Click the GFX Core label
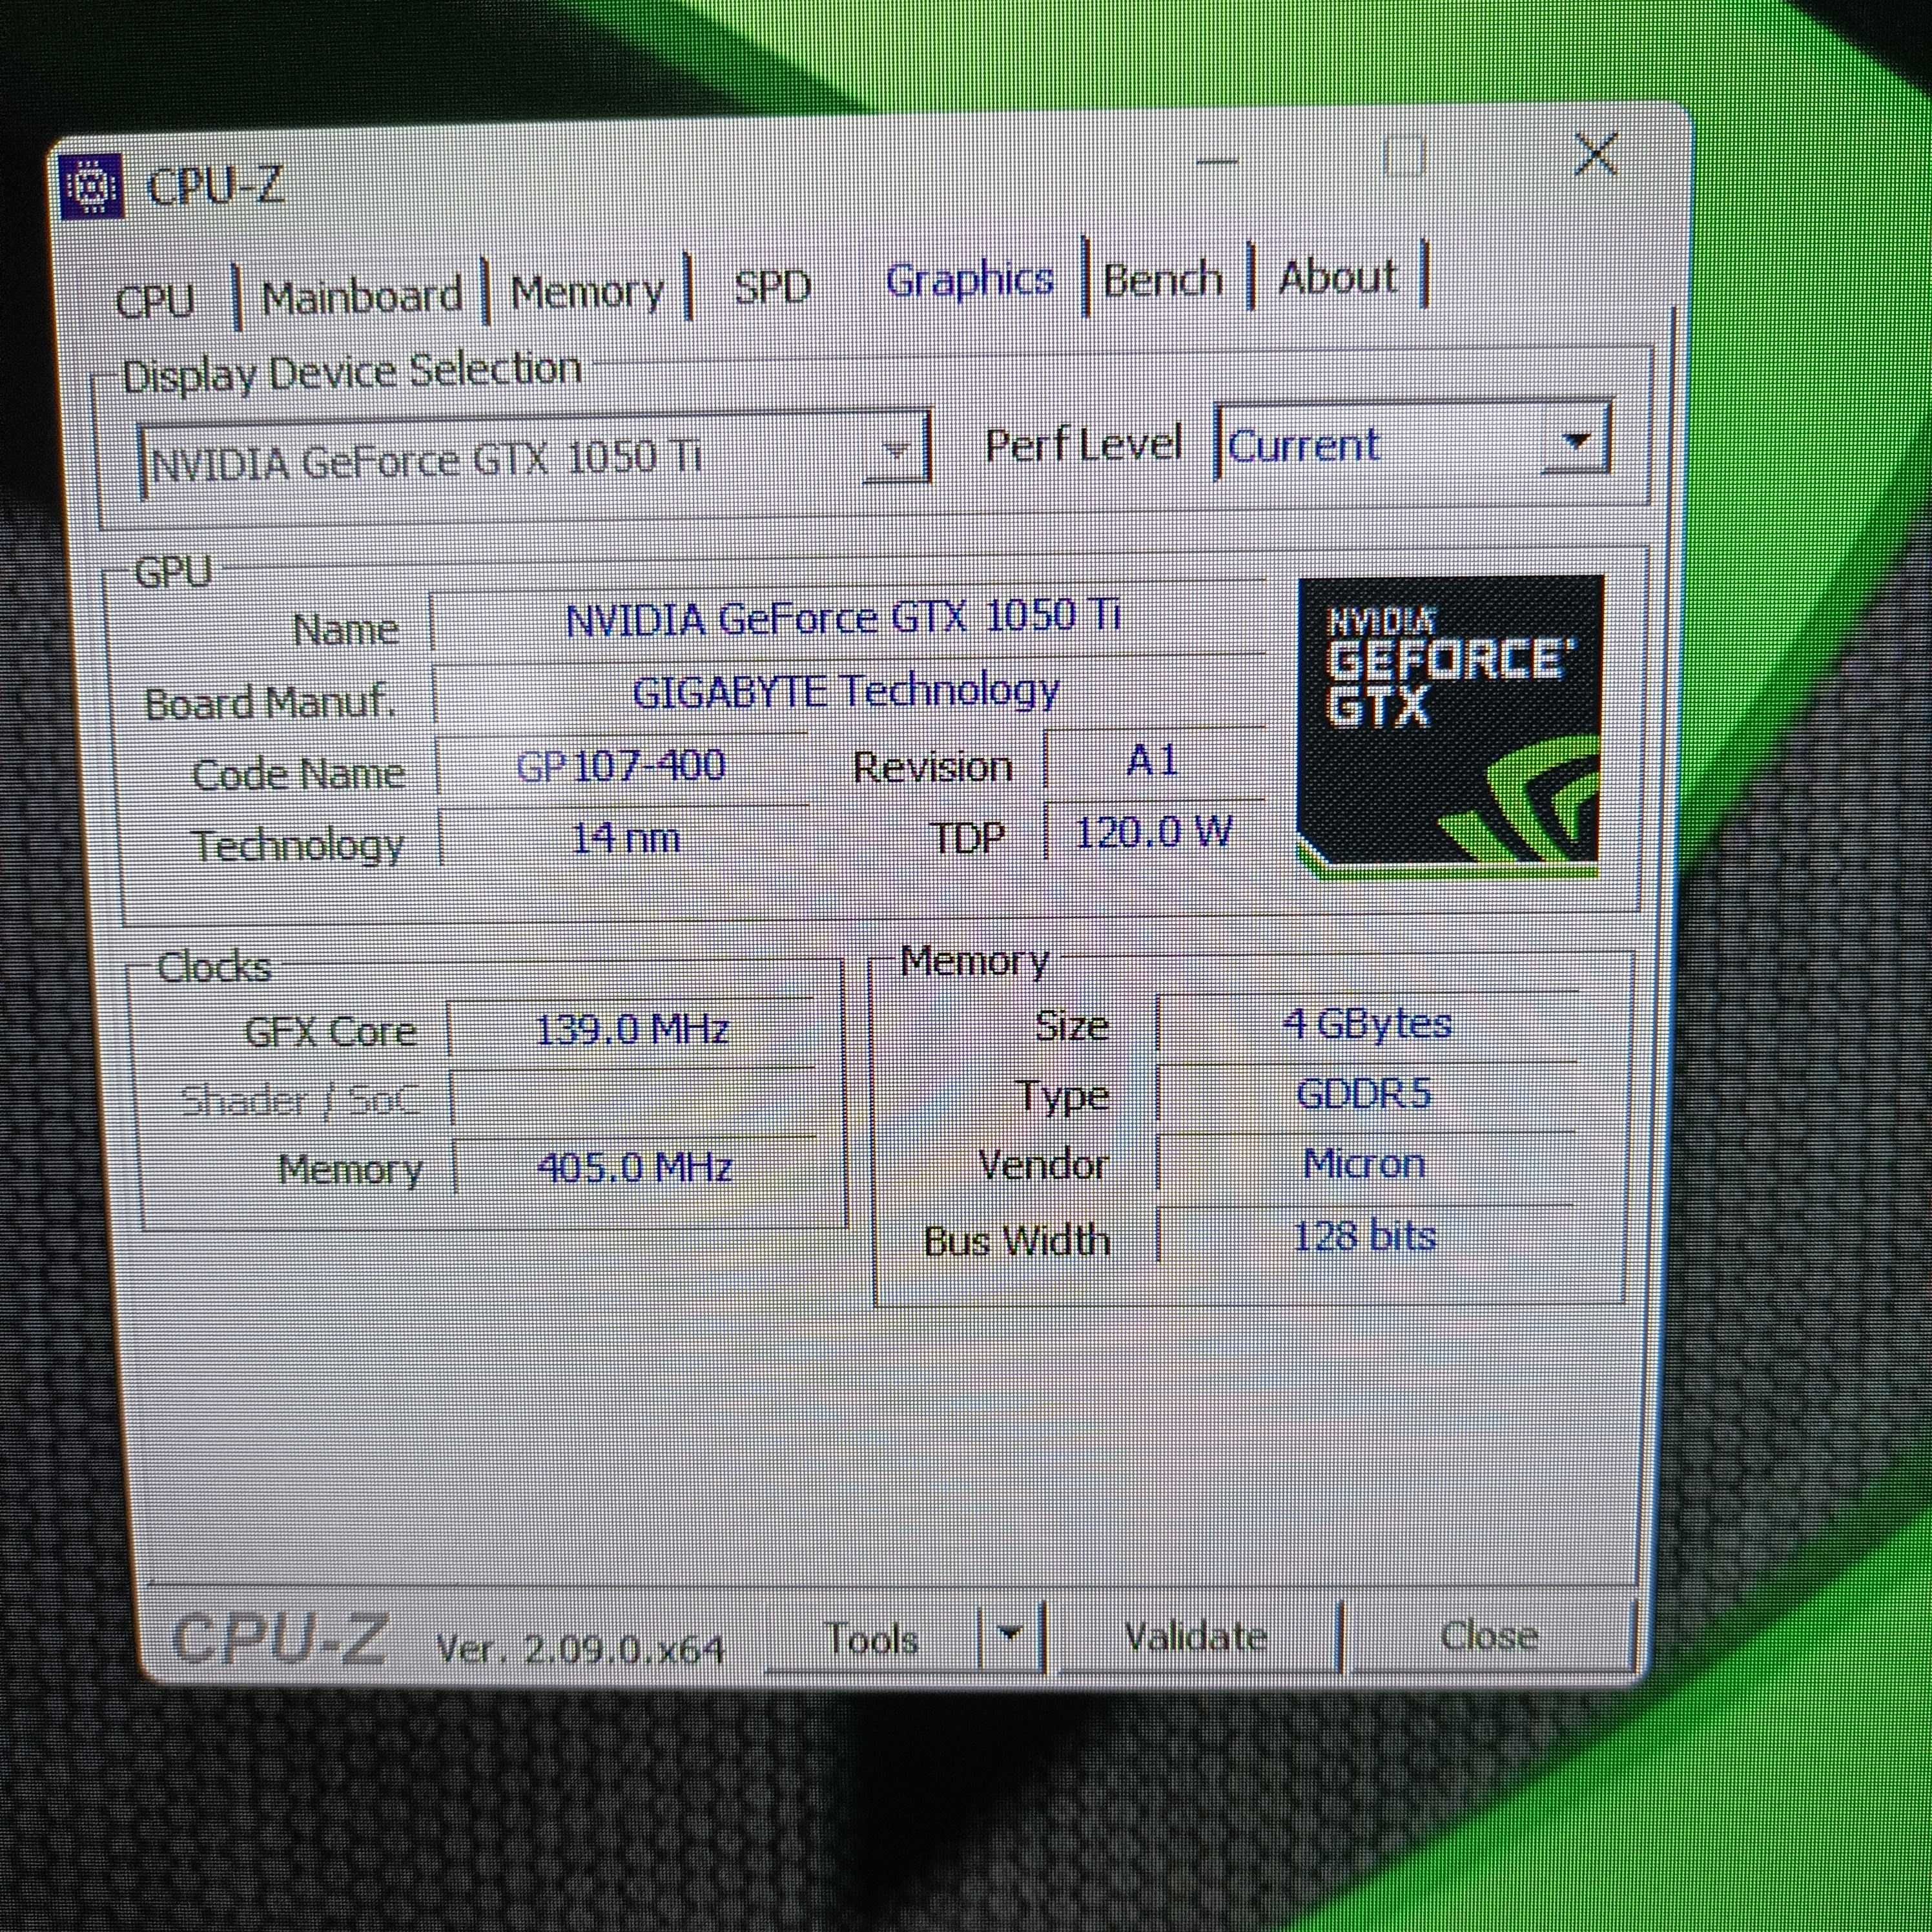Screen dimensions: 1932x1932 tap(331, 1031)
